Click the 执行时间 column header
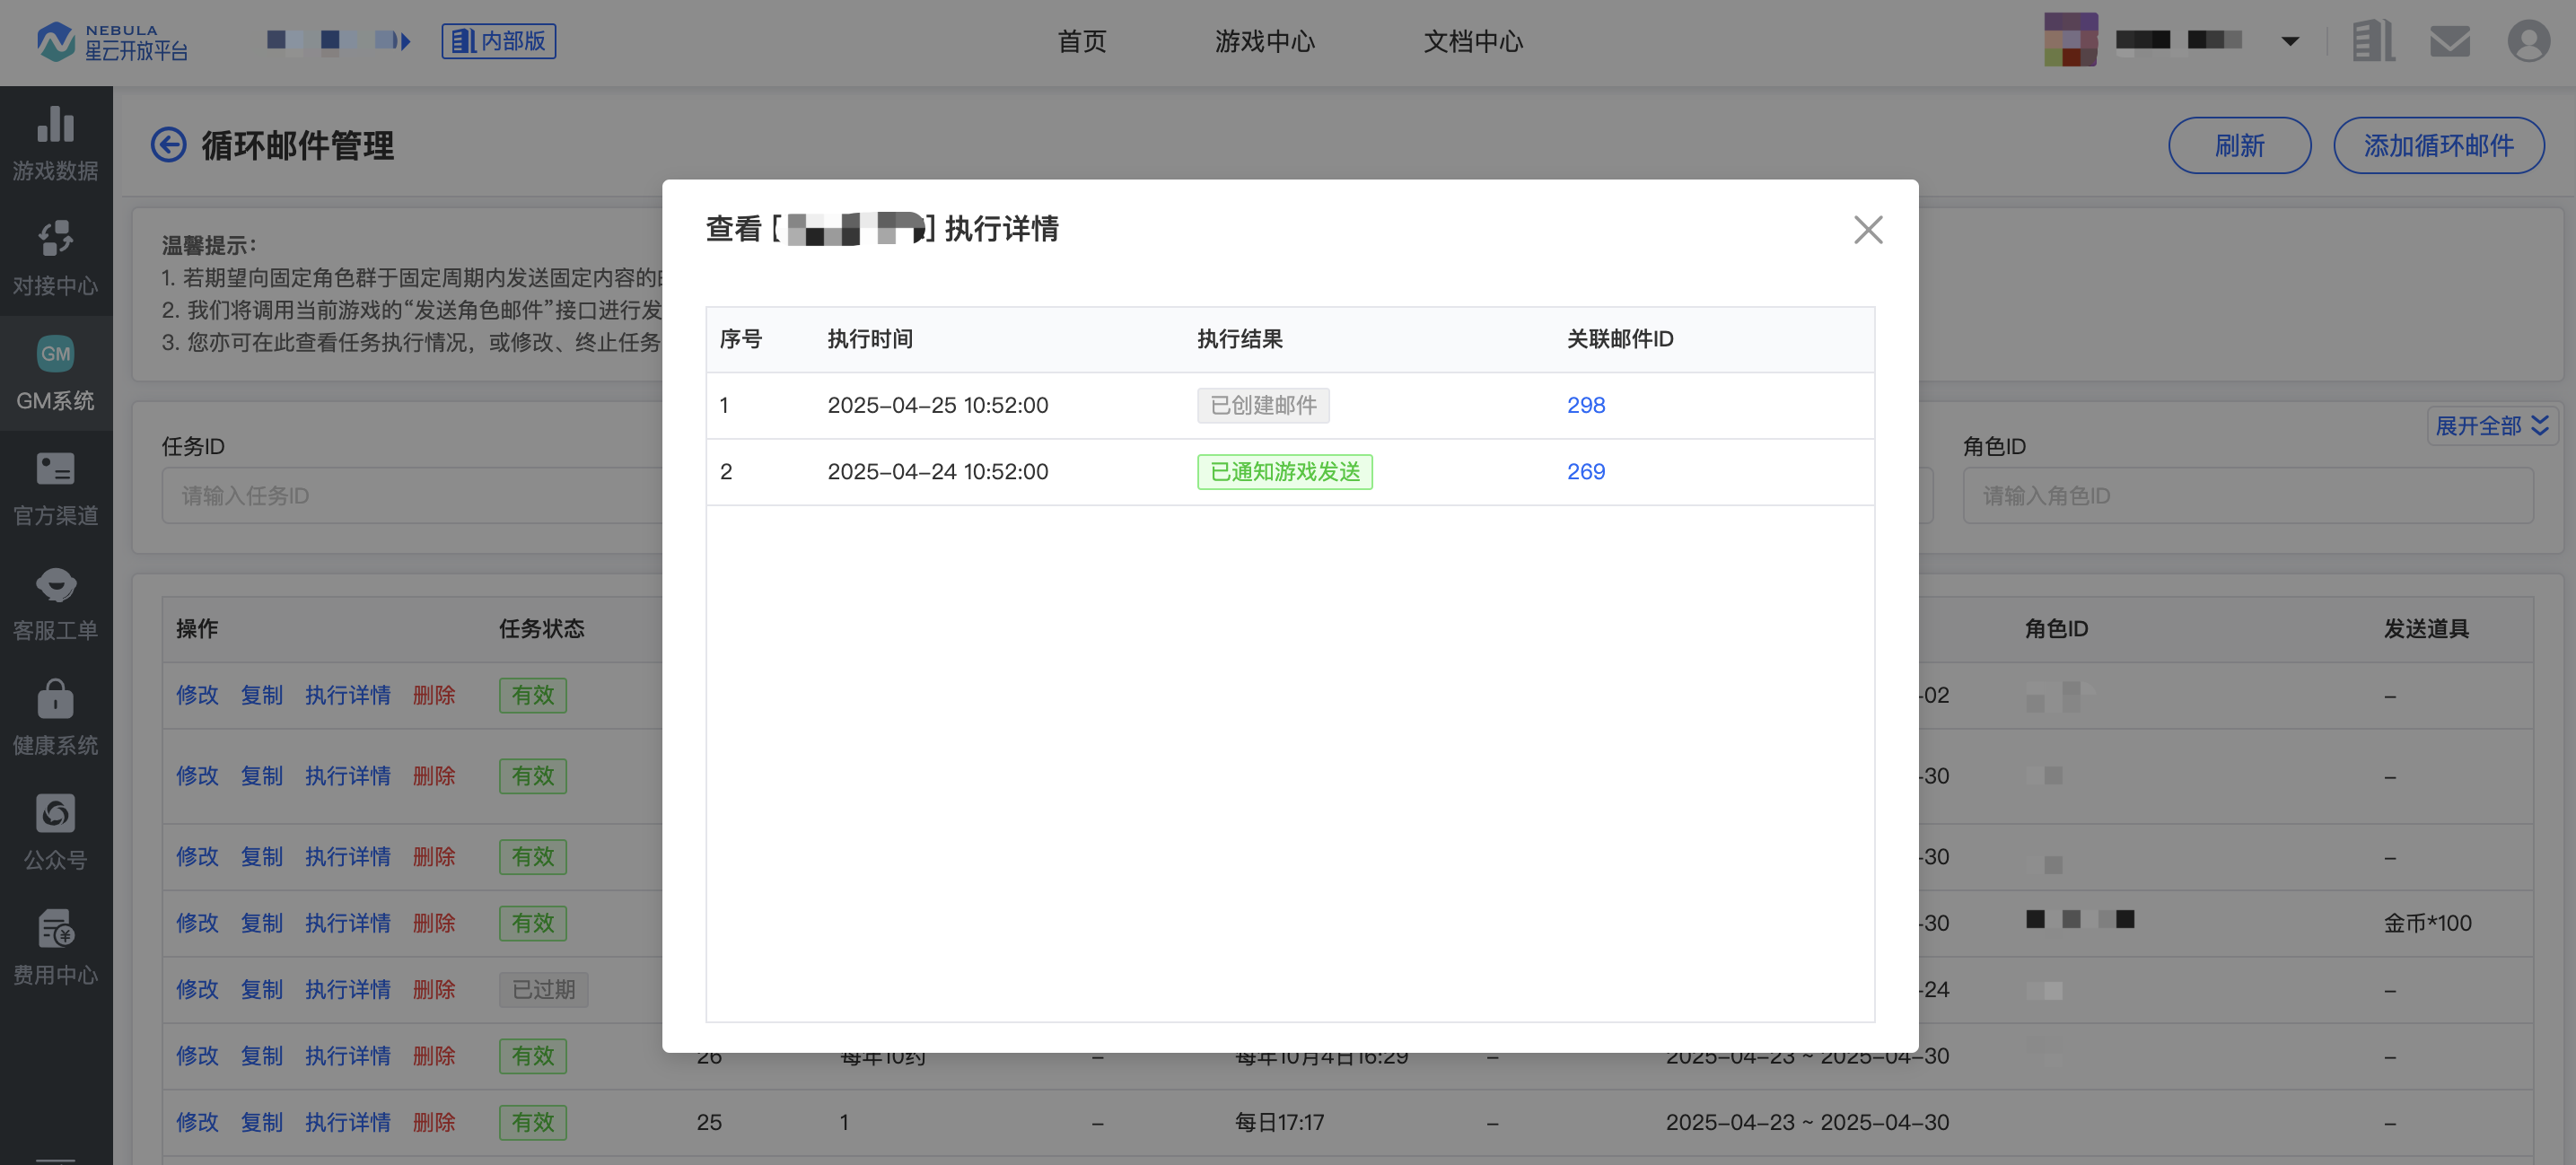 pos(869,339)
